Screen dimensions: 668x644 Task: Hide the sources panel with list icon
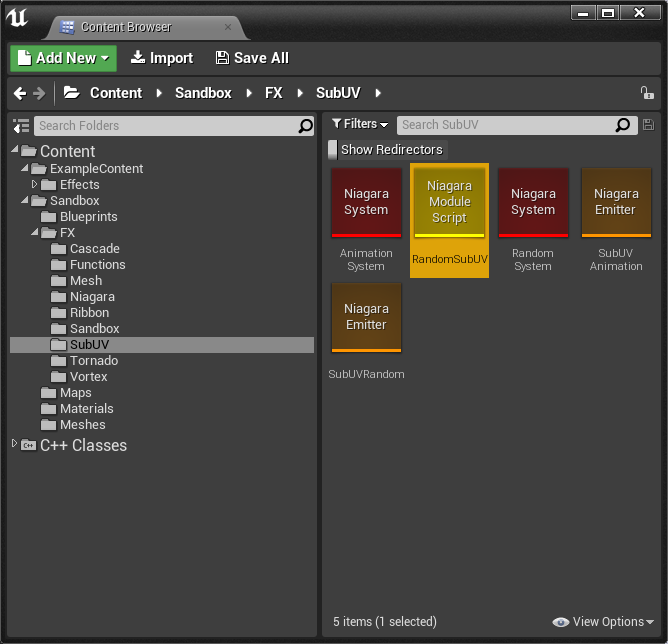click(x=20, y=126)
